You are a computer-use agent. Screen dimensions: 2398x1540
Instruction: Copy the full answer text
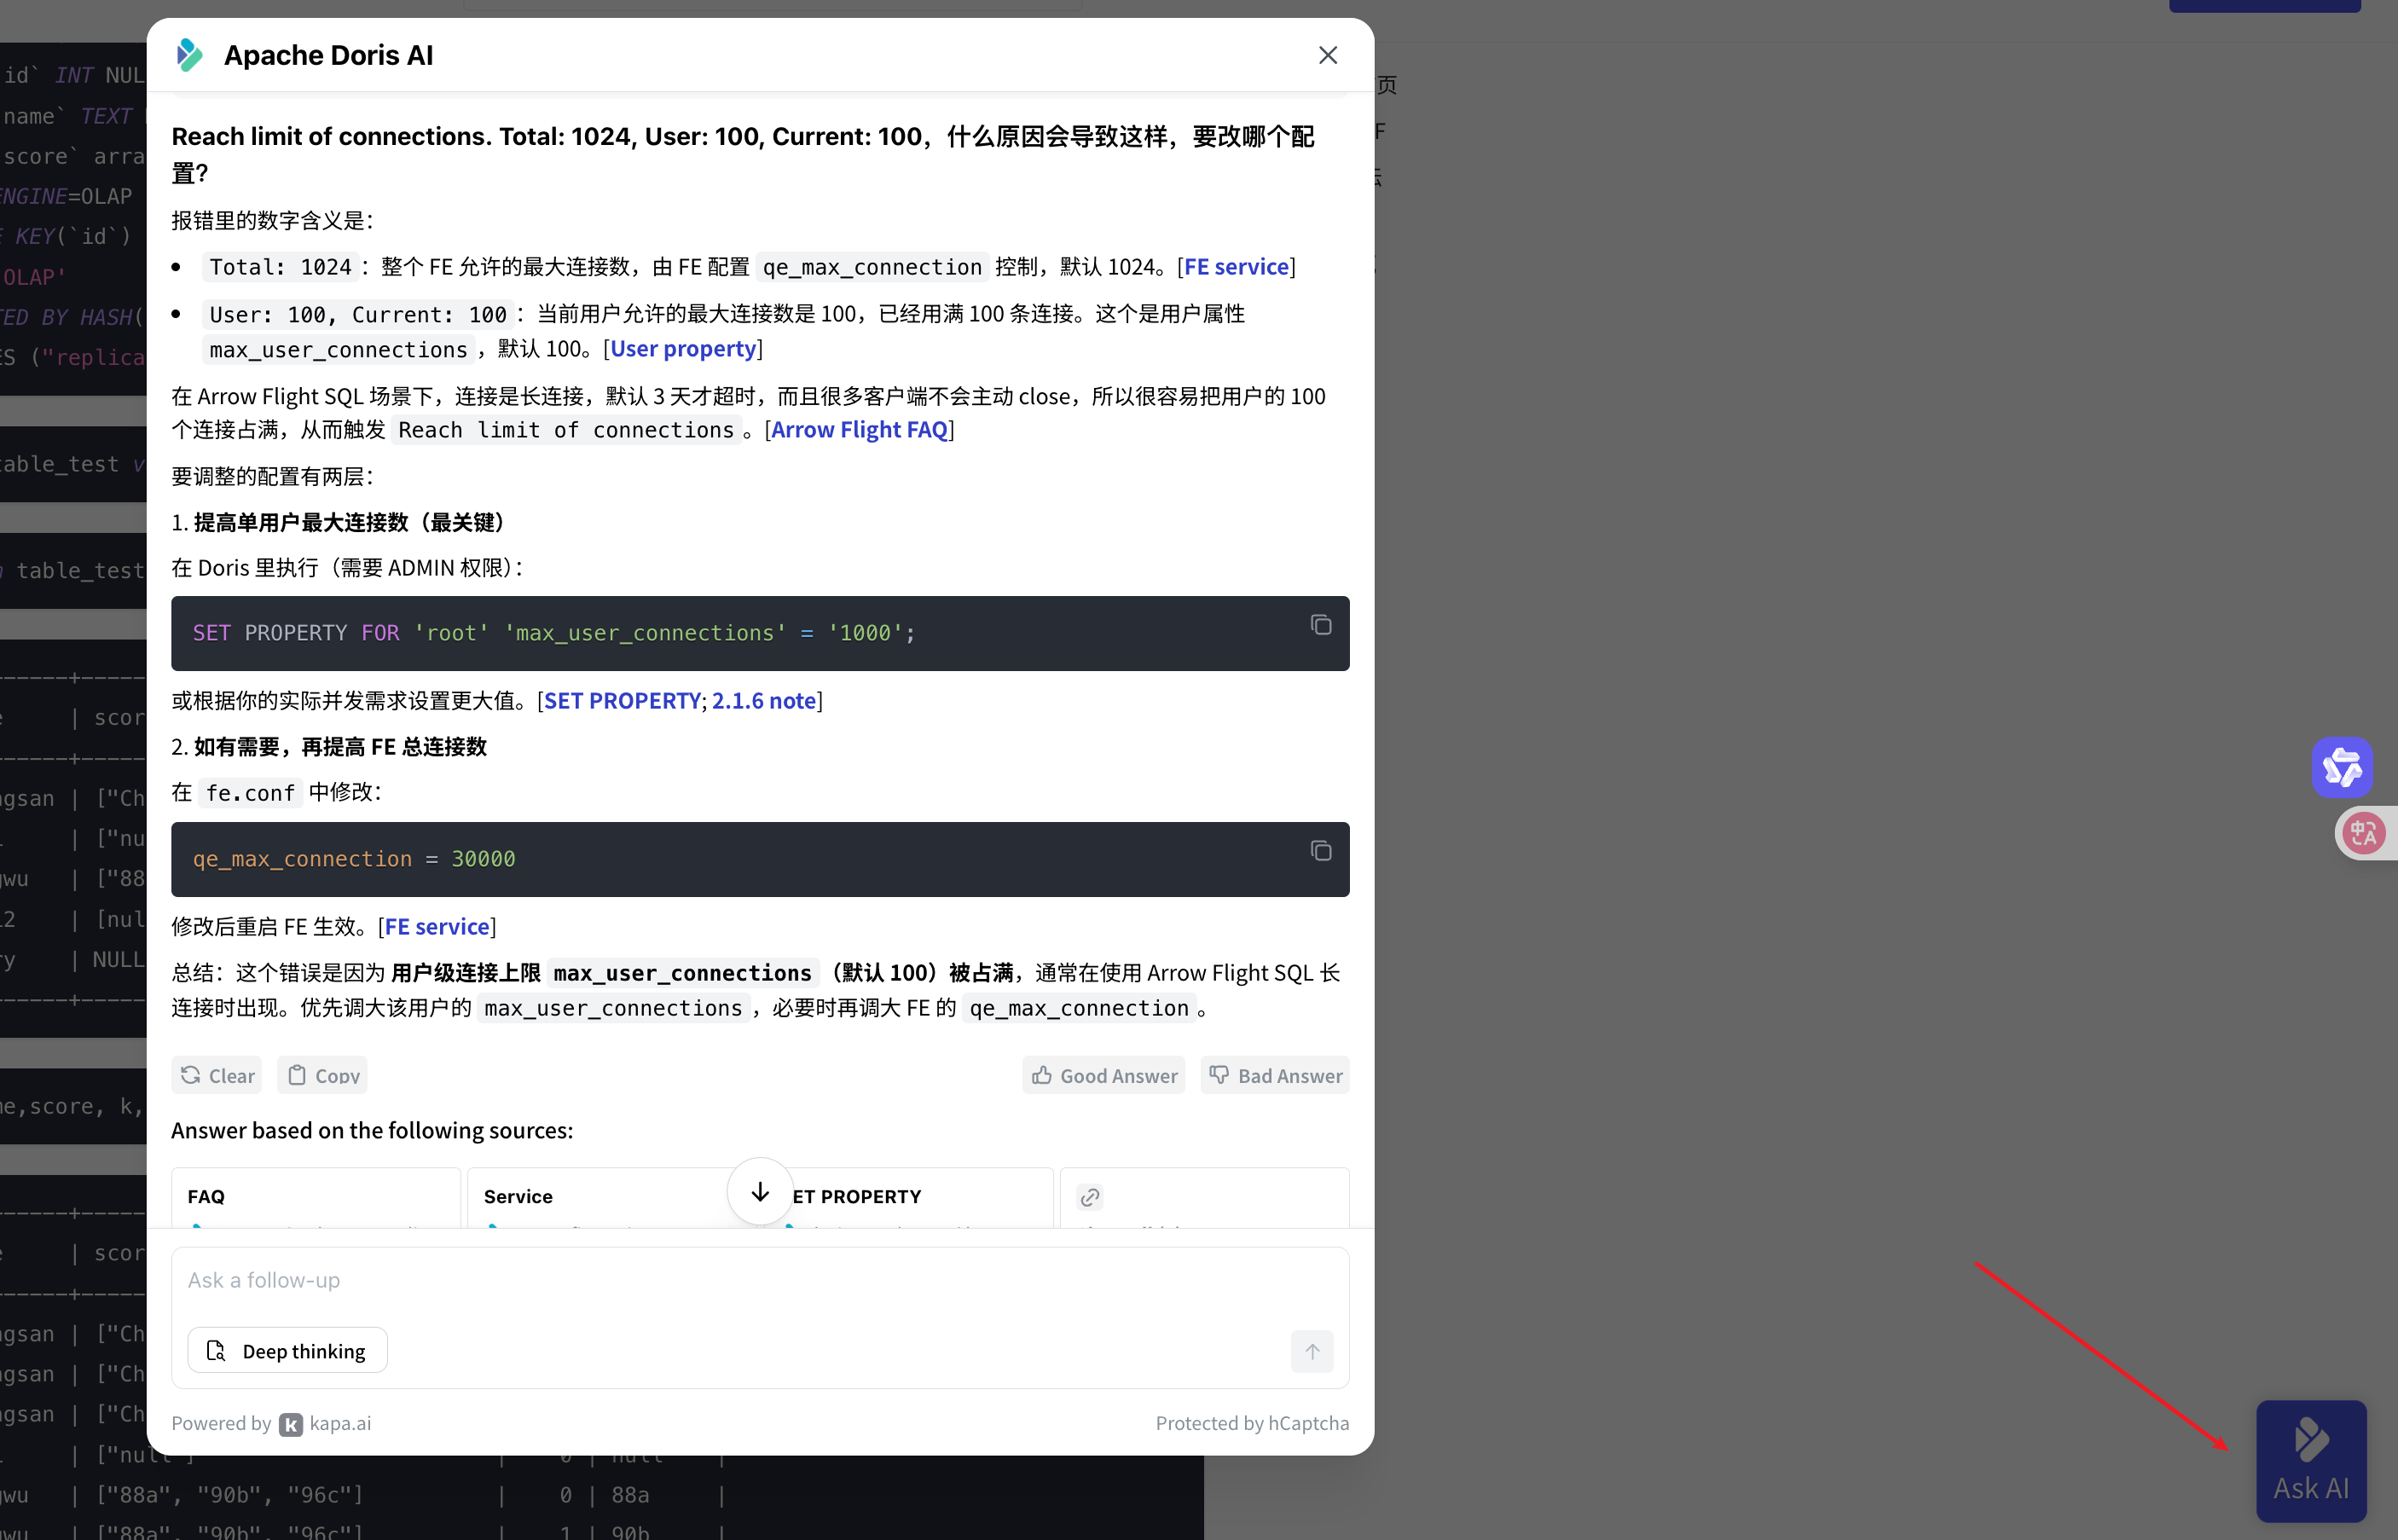pos(322,1076)
